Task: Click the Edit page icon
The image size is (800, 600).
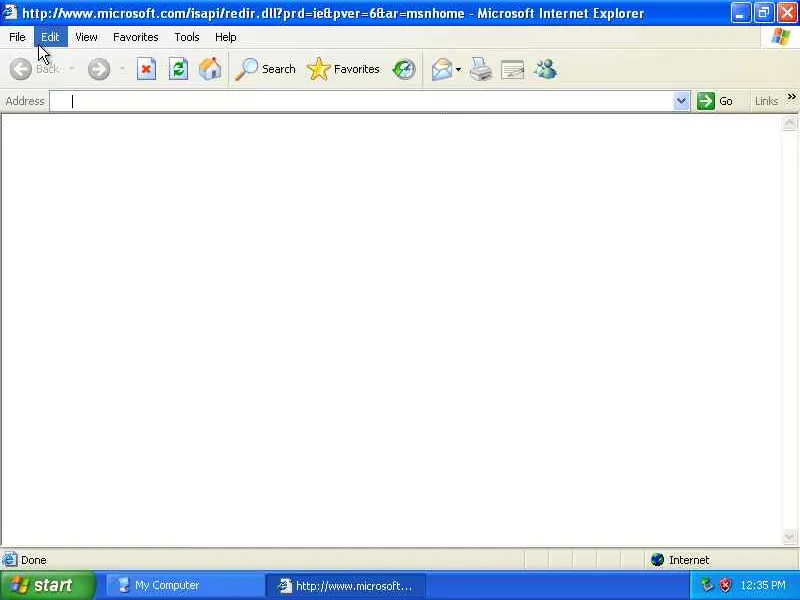Action: tap(513, 70)
